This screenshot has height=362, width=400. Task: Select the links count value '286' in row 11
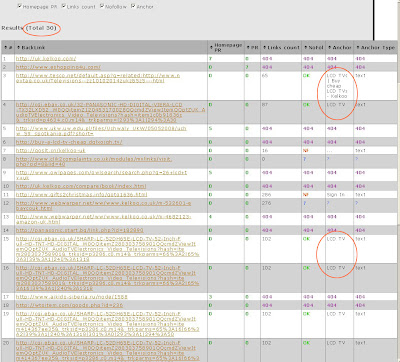coord(266,195)
